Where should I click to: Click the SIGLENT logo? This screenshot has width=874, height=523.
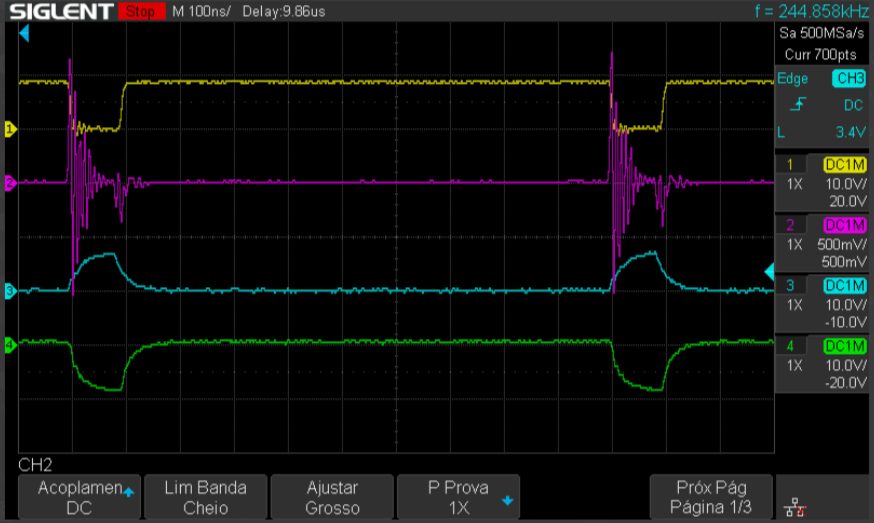[x=61, y=11]
